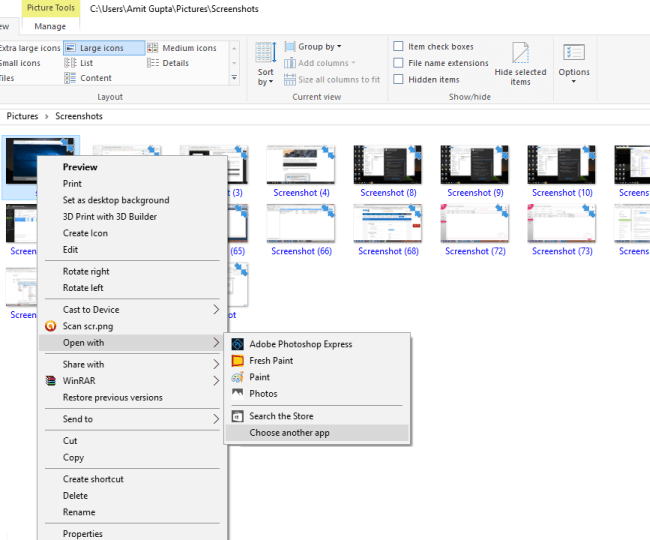Select the Large icons layout icon
650x540 pixels.
tap(70, 48)
